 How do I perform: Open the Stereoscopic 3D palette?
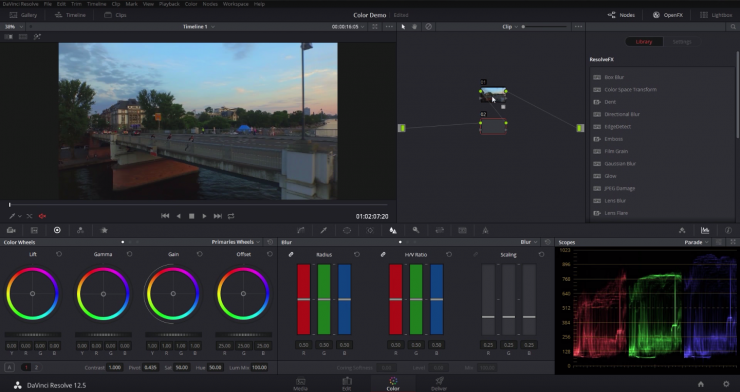coord(462,230)
